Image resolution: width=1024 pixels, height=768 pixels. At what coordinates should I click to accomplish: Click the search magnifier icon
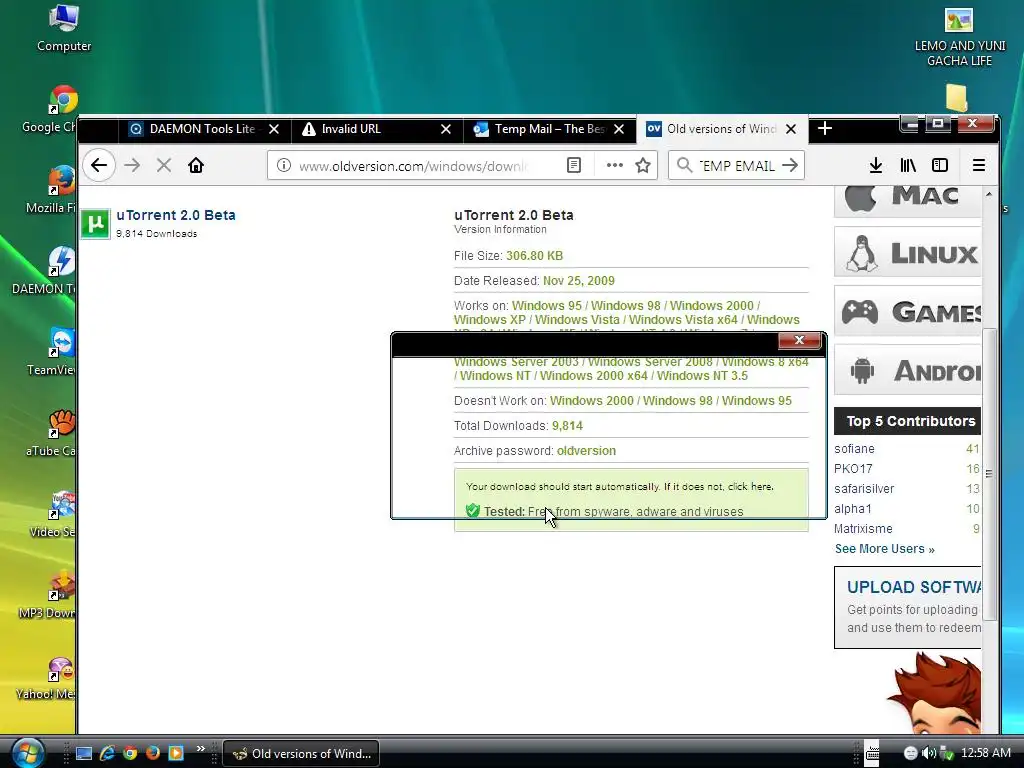pyautogui.click(x=684, y=165)
